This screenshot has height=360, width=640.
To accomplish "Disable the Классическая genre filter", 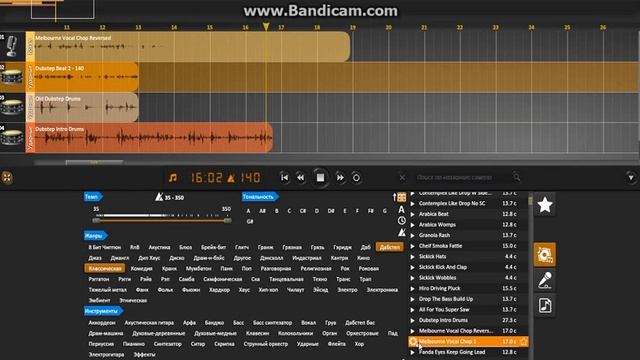I will click(104, 269).
